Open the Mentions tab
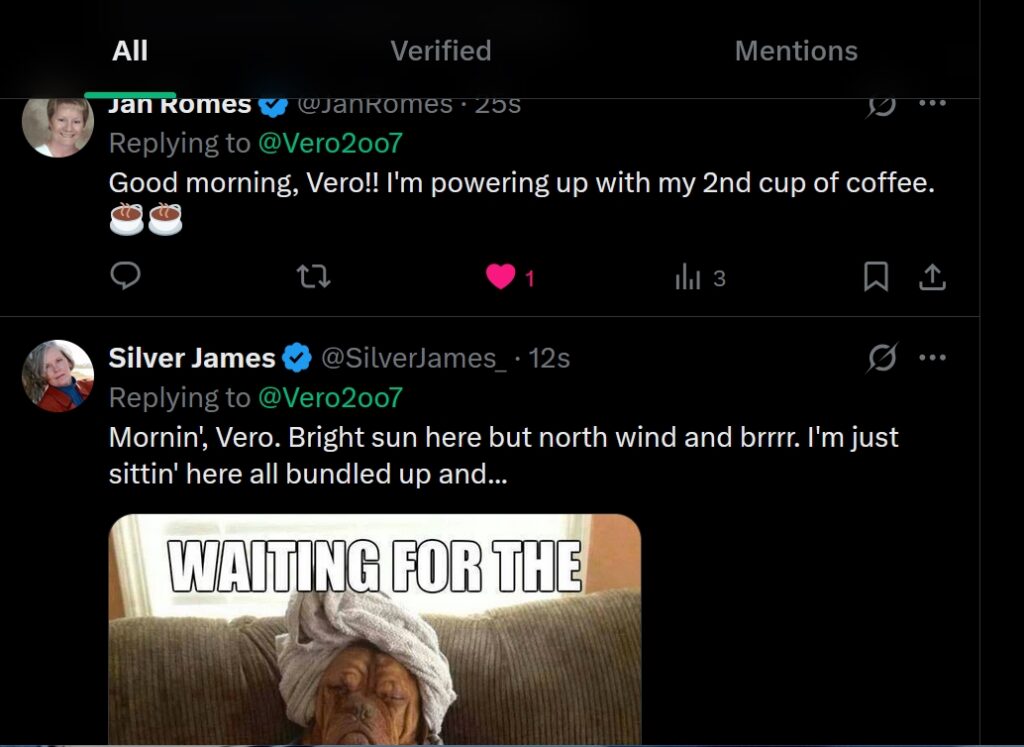 click(796, 51)
